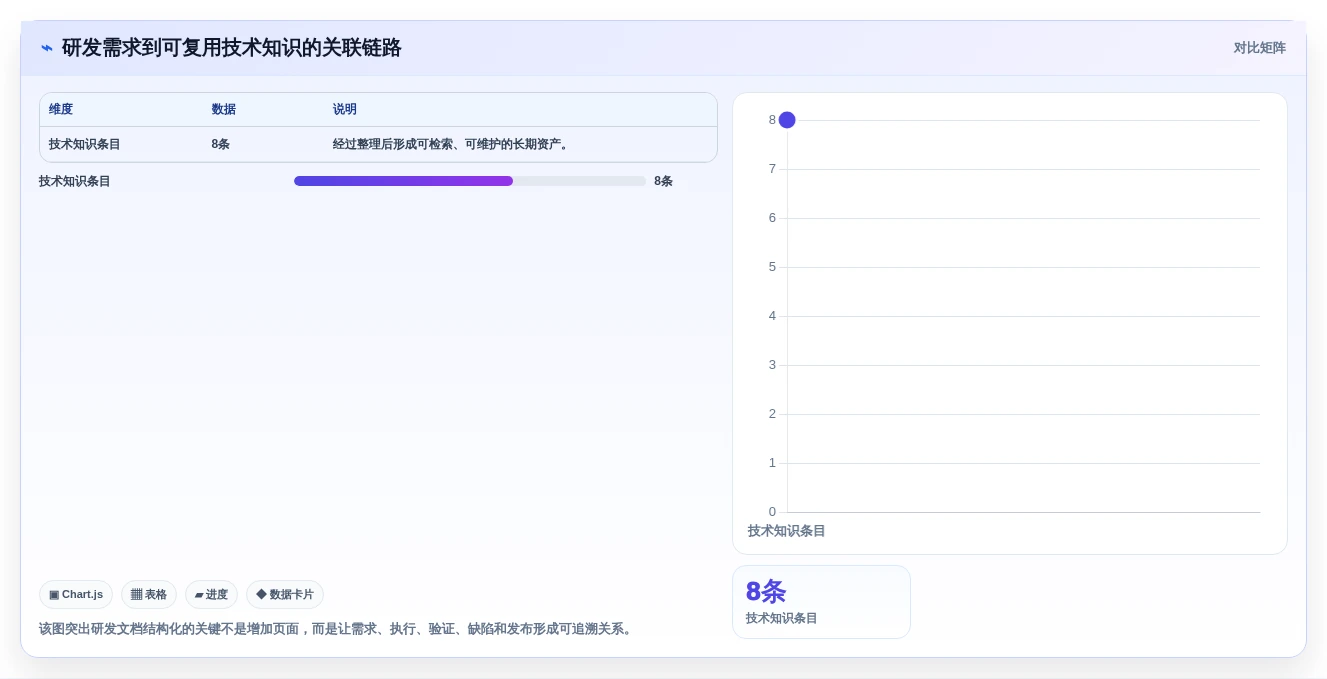Image resolution: width=1327 pixels, height=679 pixels.
Task: Click the y-axis tick label 4
Action: click(772, 316)
